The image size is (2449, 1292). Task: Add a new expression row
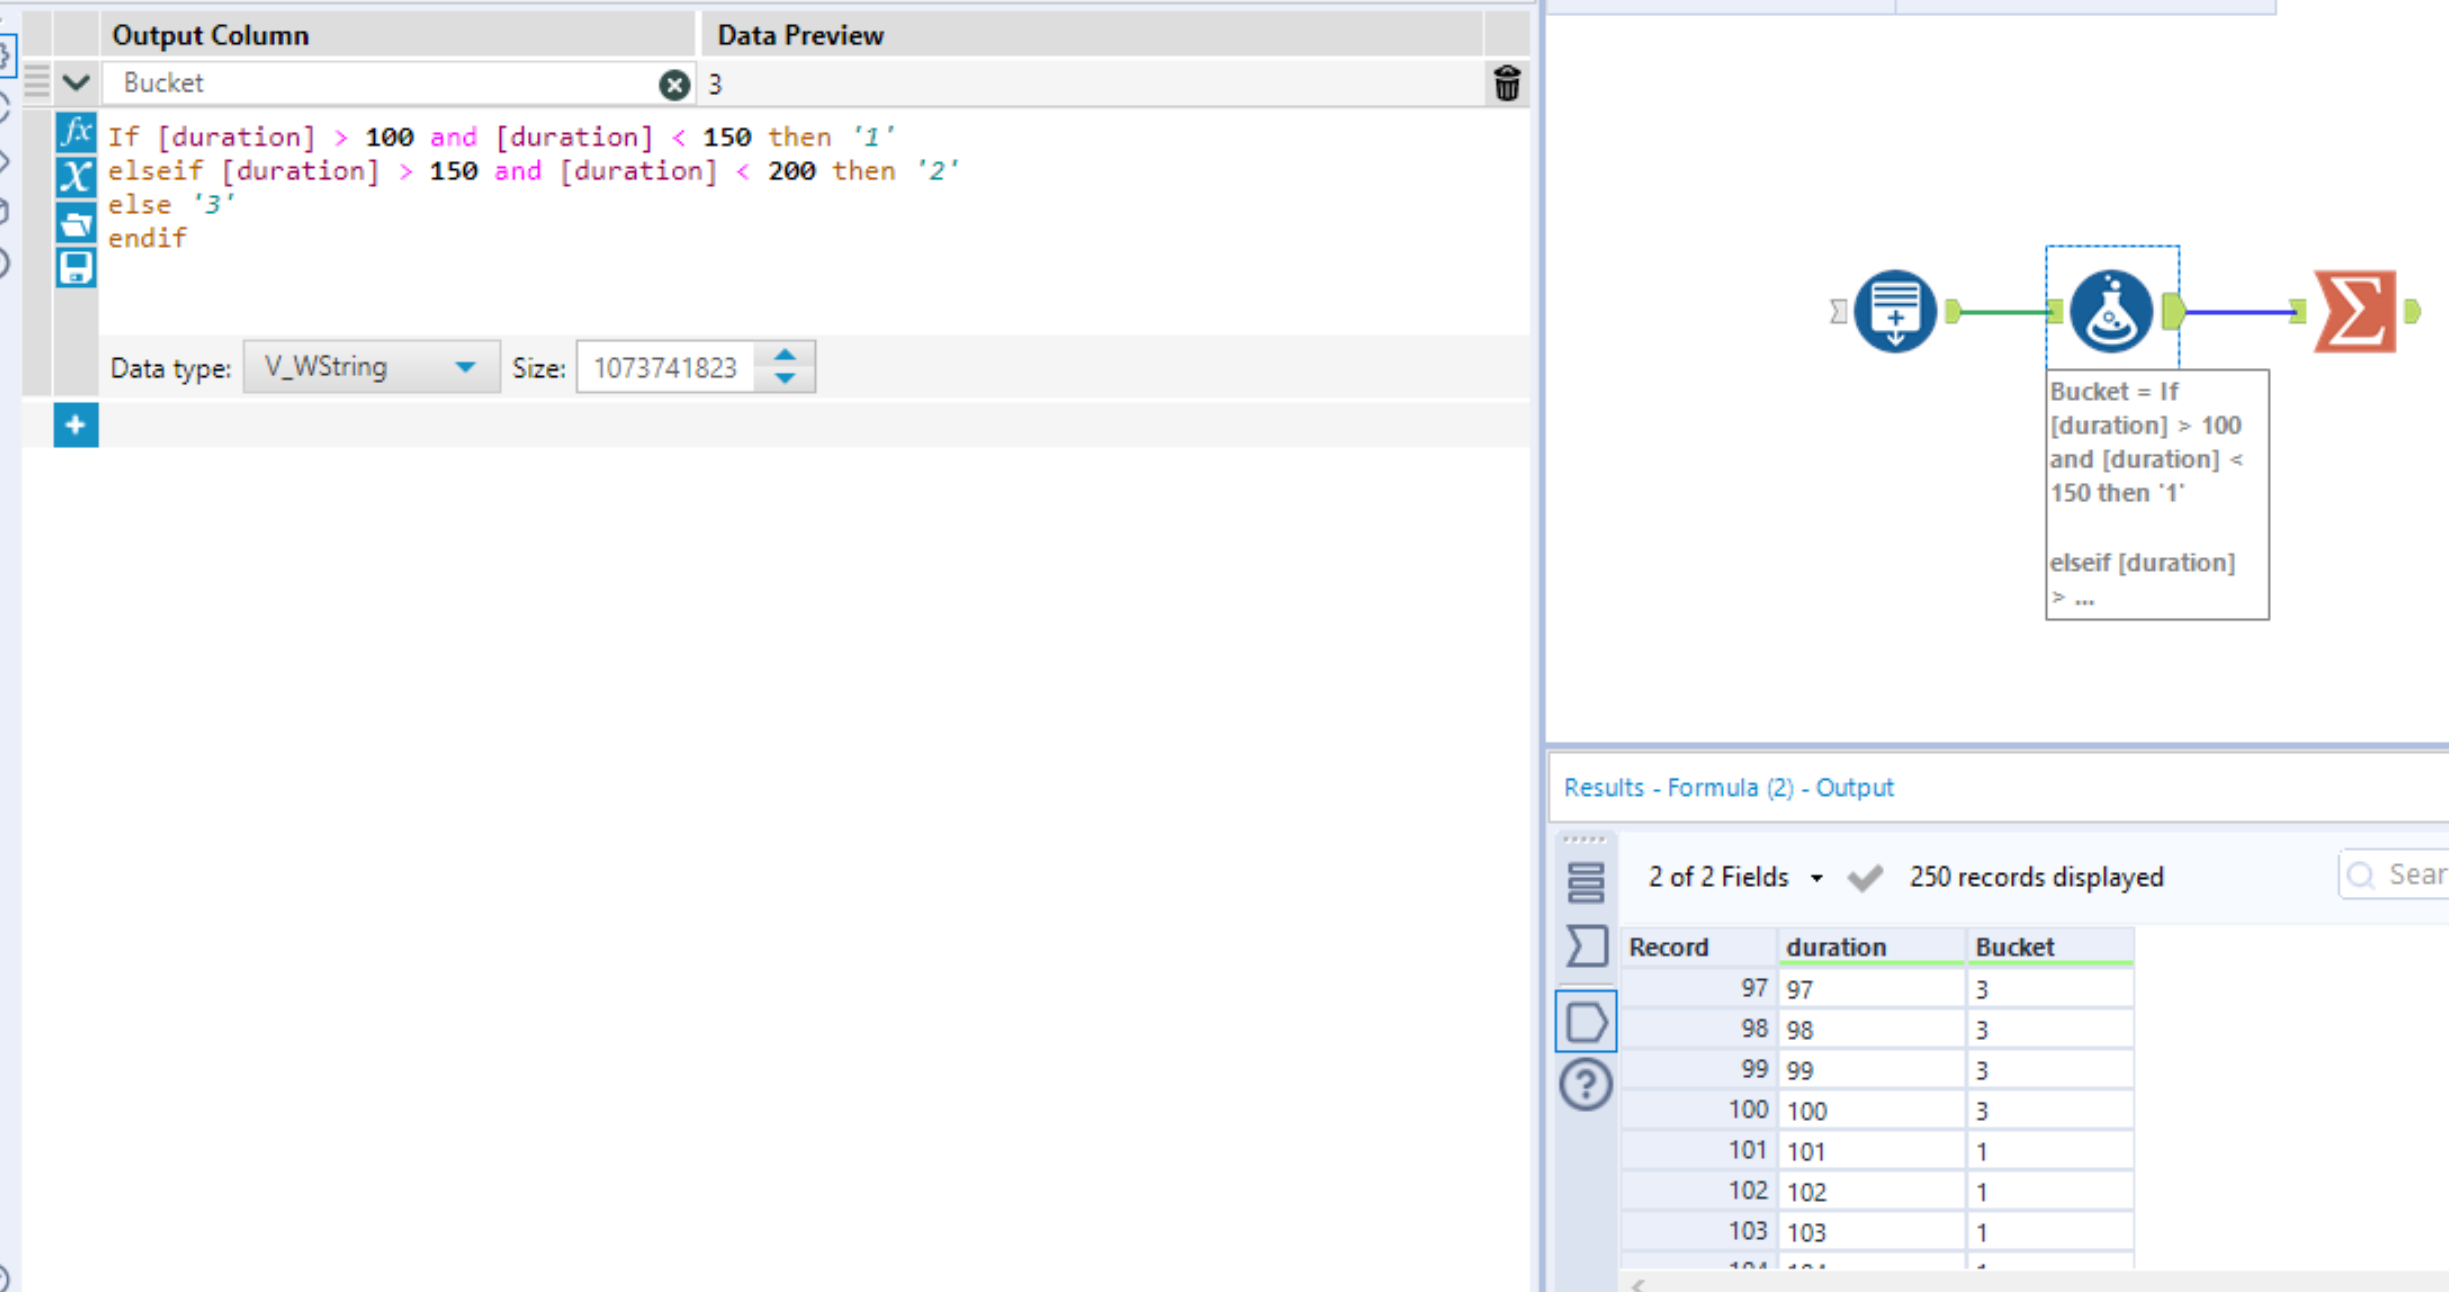click(x=75, y=425)
